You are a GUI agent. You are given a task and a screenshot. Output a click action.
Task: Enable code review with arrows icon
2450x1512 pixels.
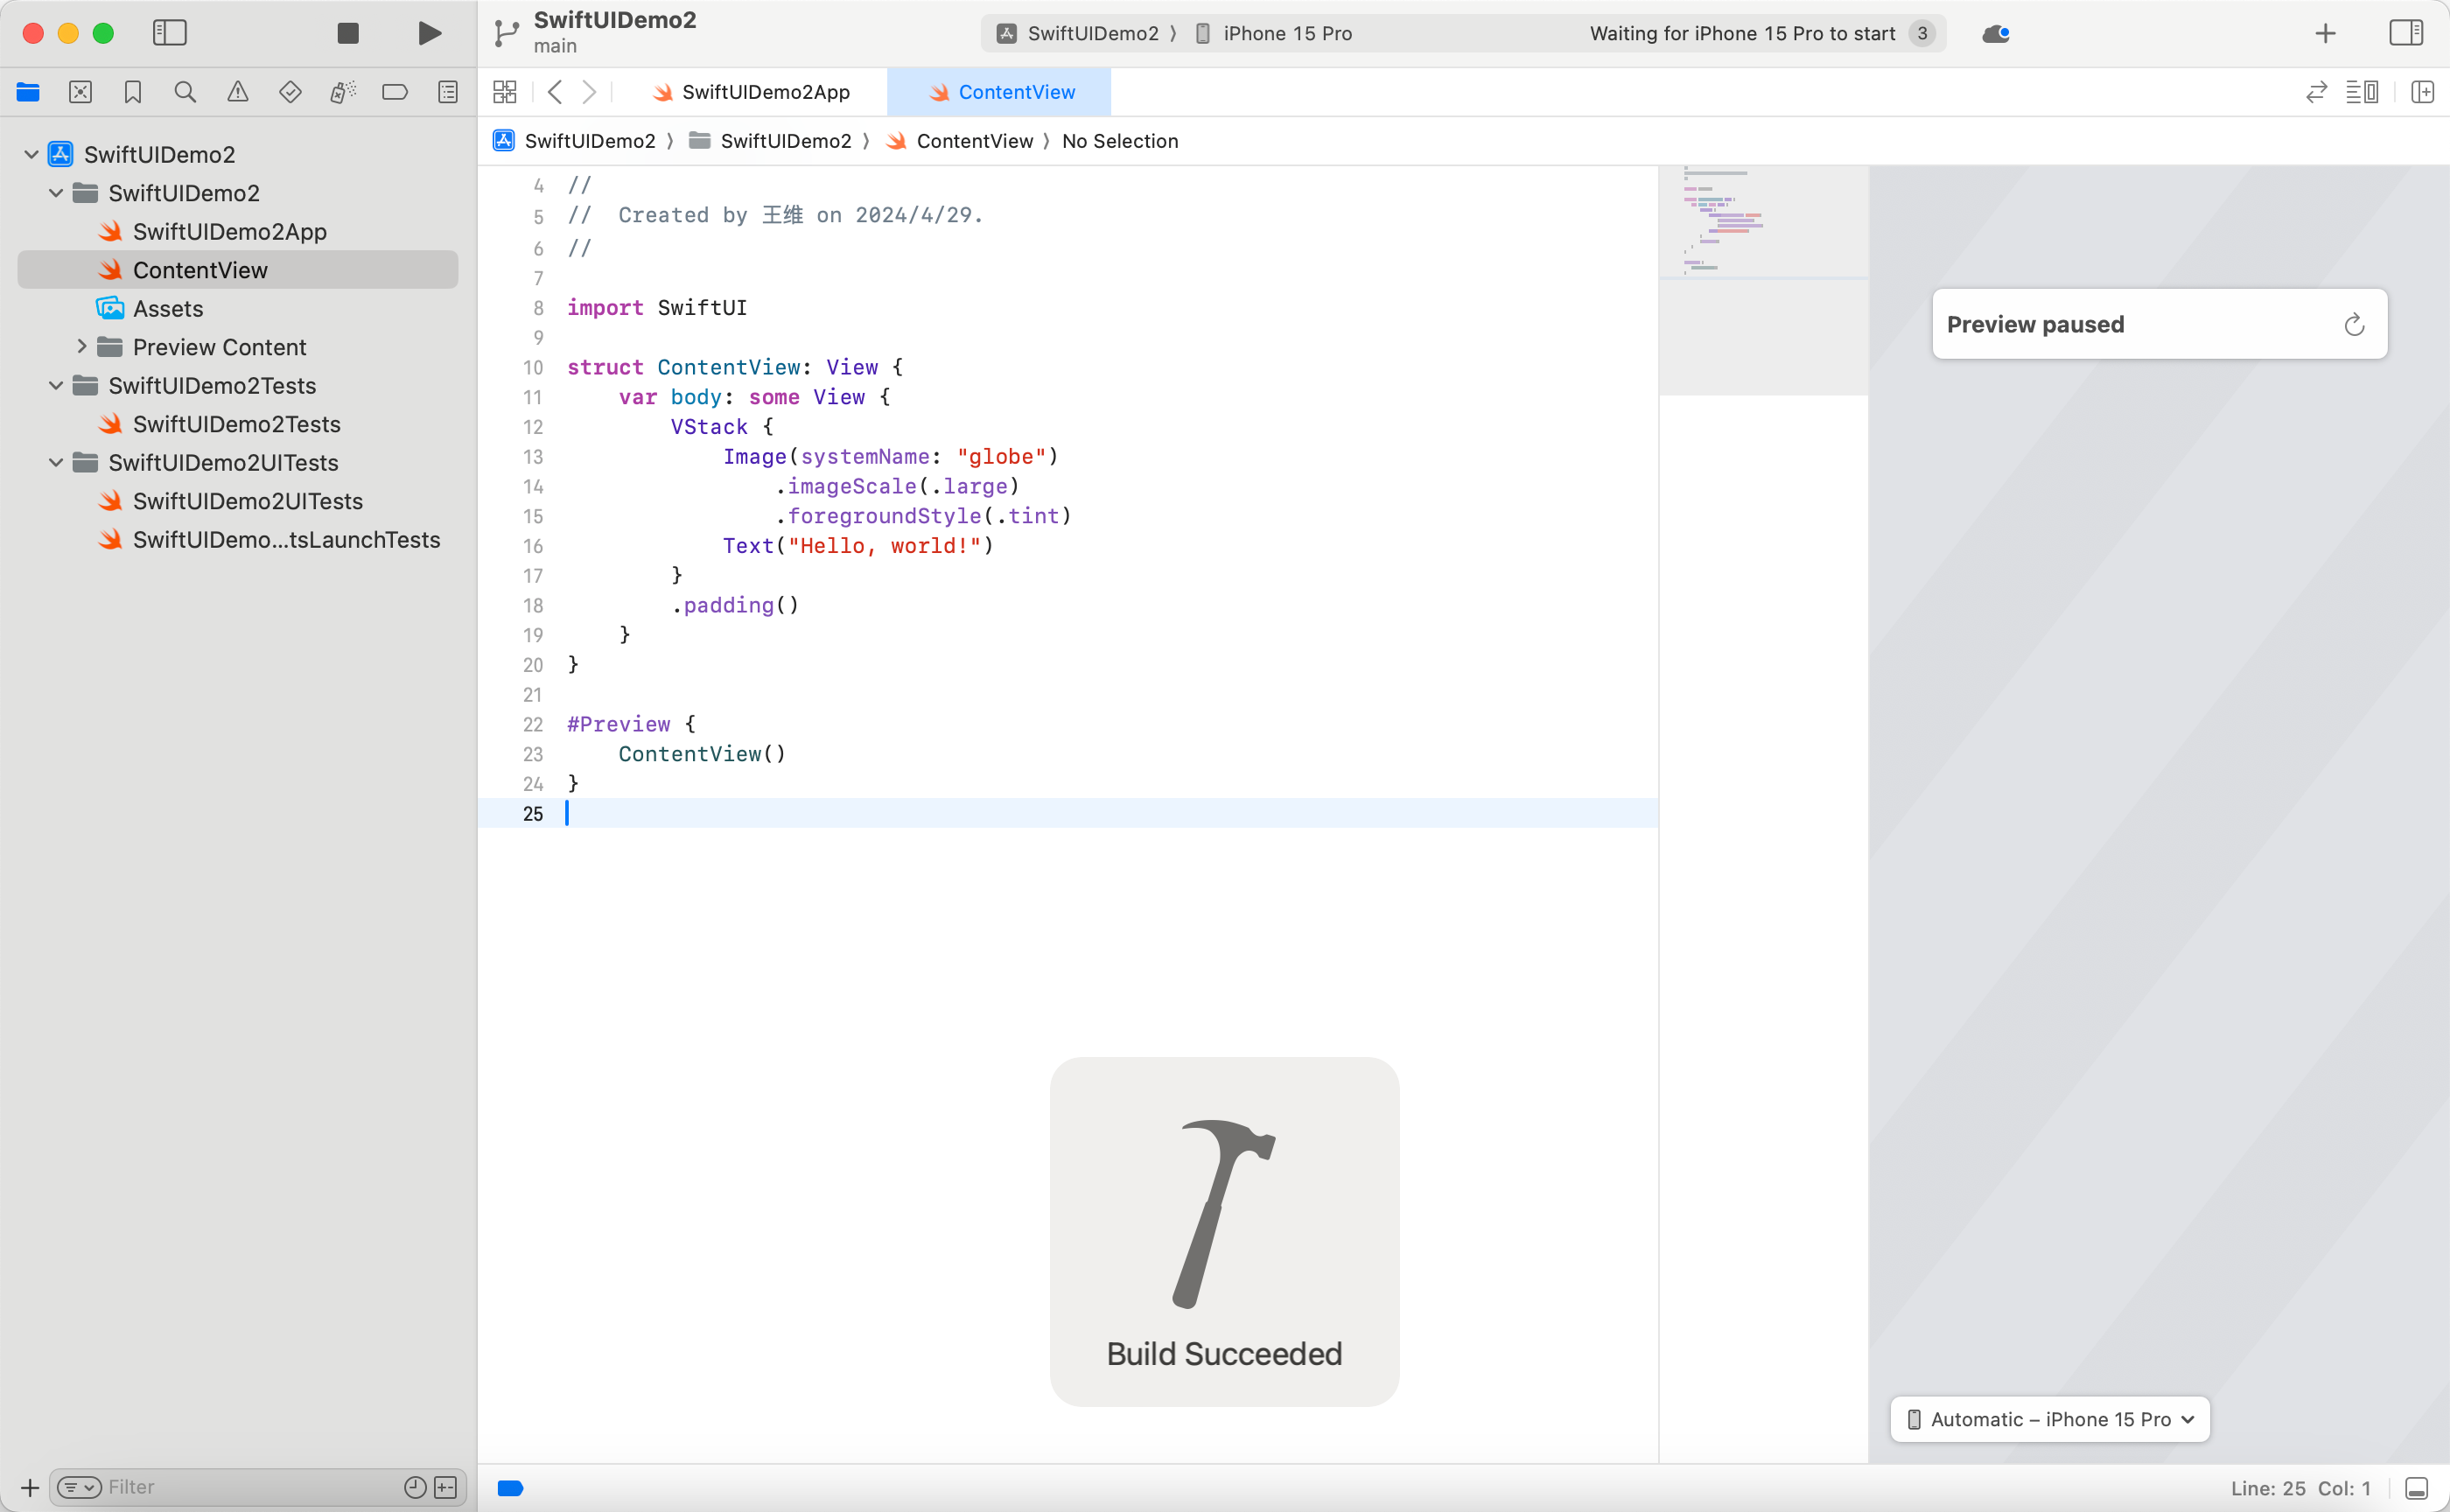pyautogui.click(x=2316, y=92)
